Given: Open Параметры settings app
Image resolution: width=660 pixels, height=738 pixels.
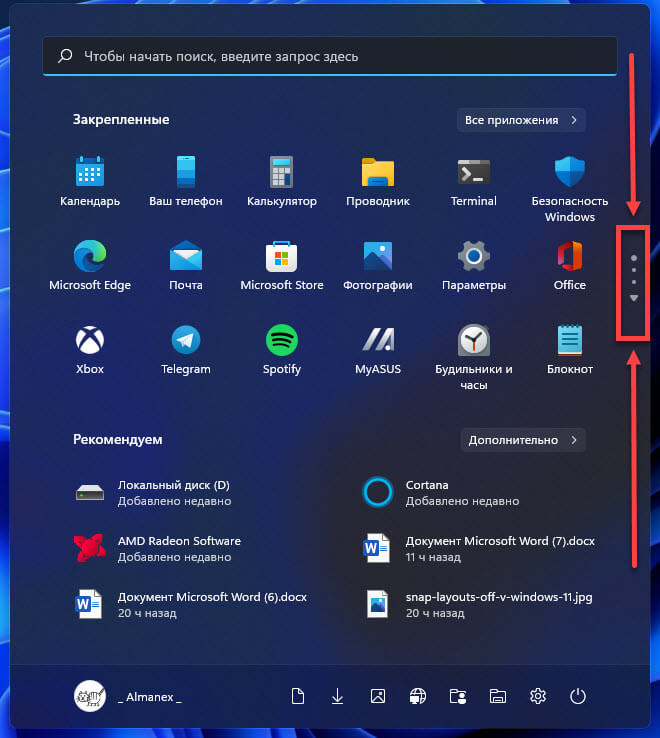Looking at the screenshot, I should 474,265.
